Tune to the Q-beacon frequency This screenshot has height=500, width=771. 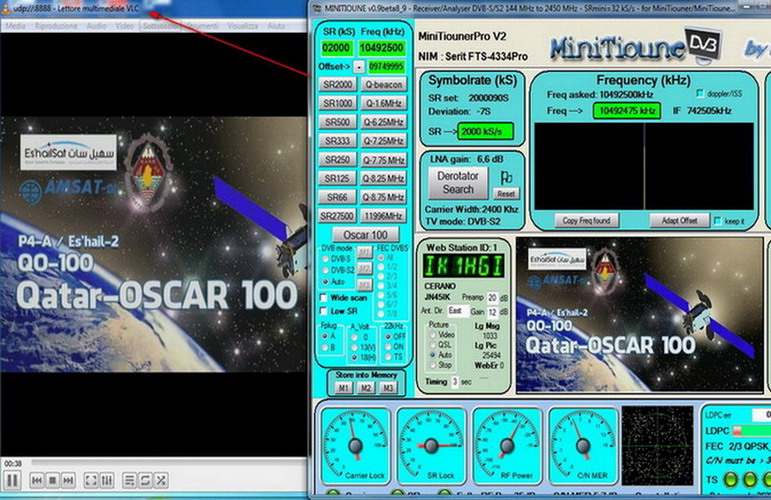tap(384, 85)
